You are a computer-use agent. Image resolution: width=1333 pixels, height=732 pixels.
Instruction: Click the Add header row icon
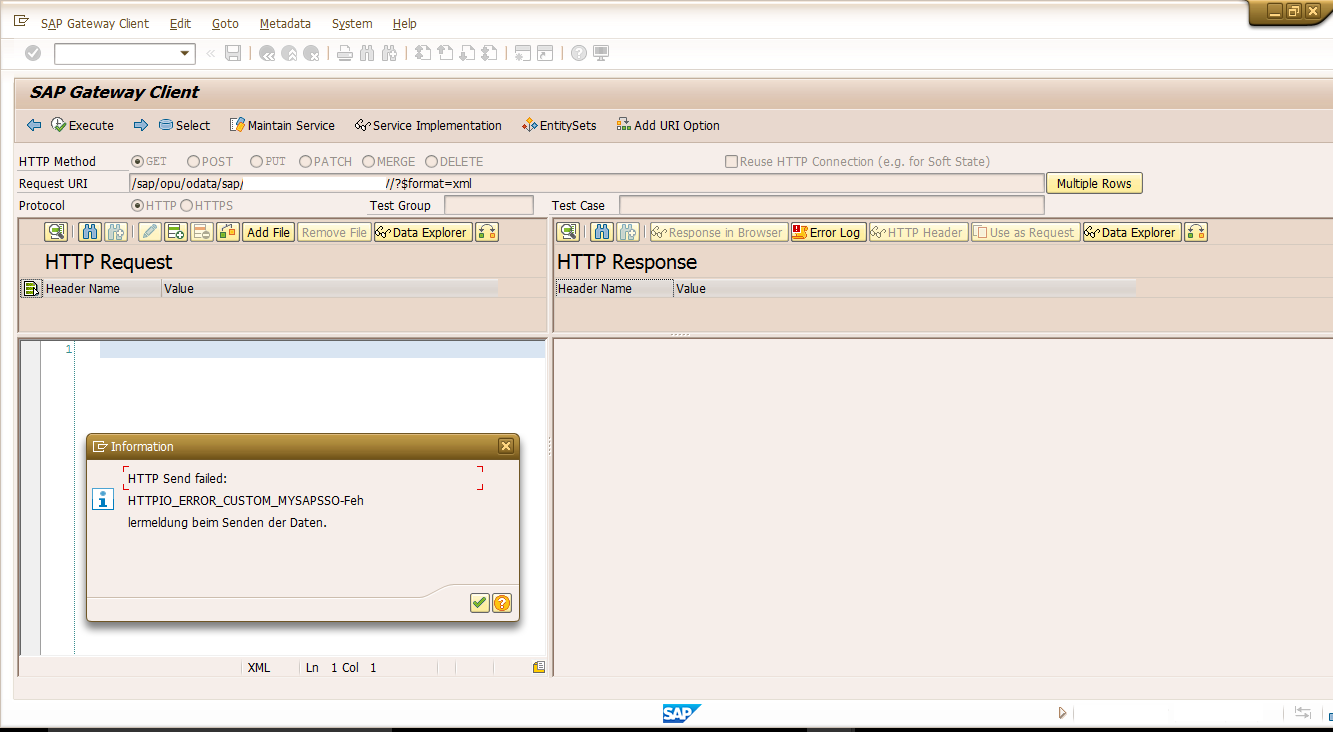[x=176, y=232]
